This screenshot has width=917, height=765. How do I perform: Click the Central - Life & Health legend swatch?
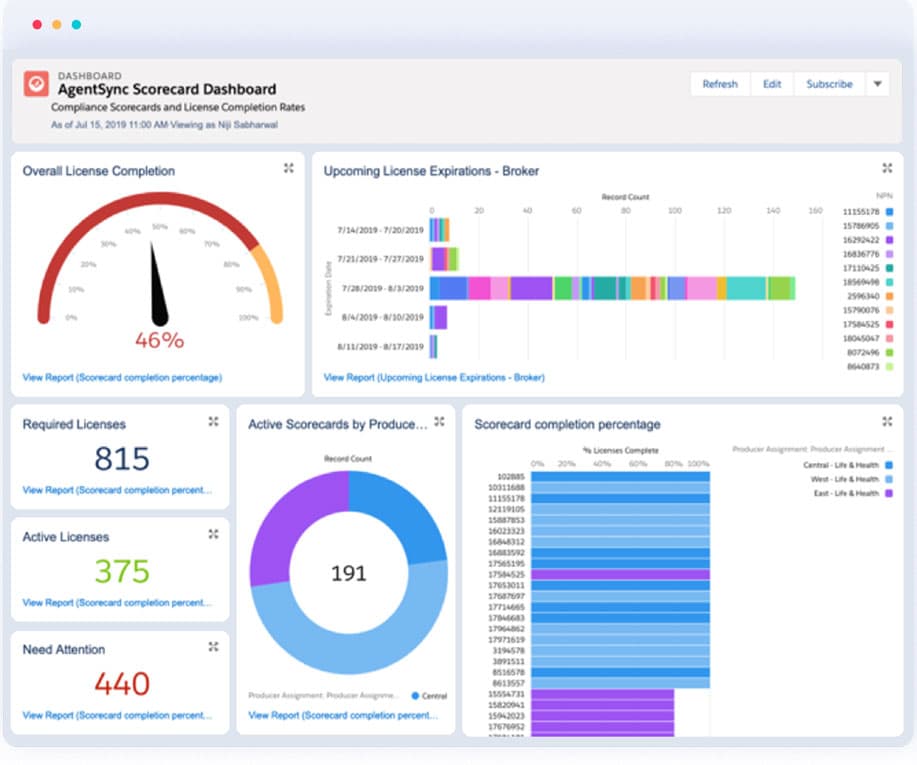889,465
